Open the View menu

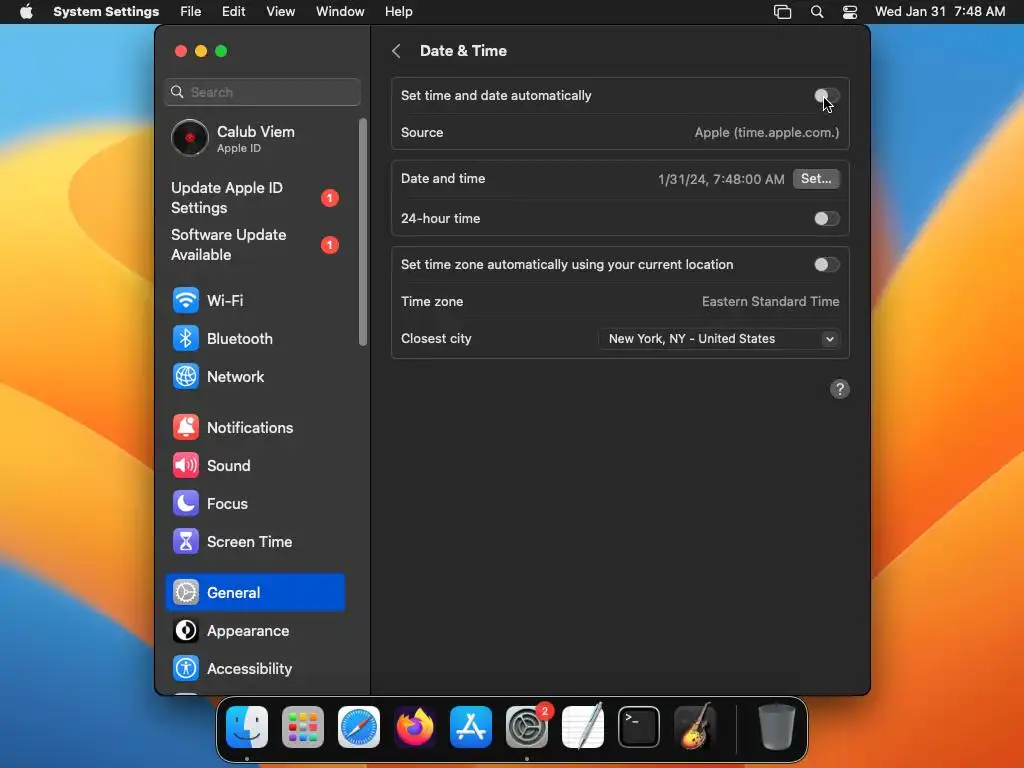[280, 12]
